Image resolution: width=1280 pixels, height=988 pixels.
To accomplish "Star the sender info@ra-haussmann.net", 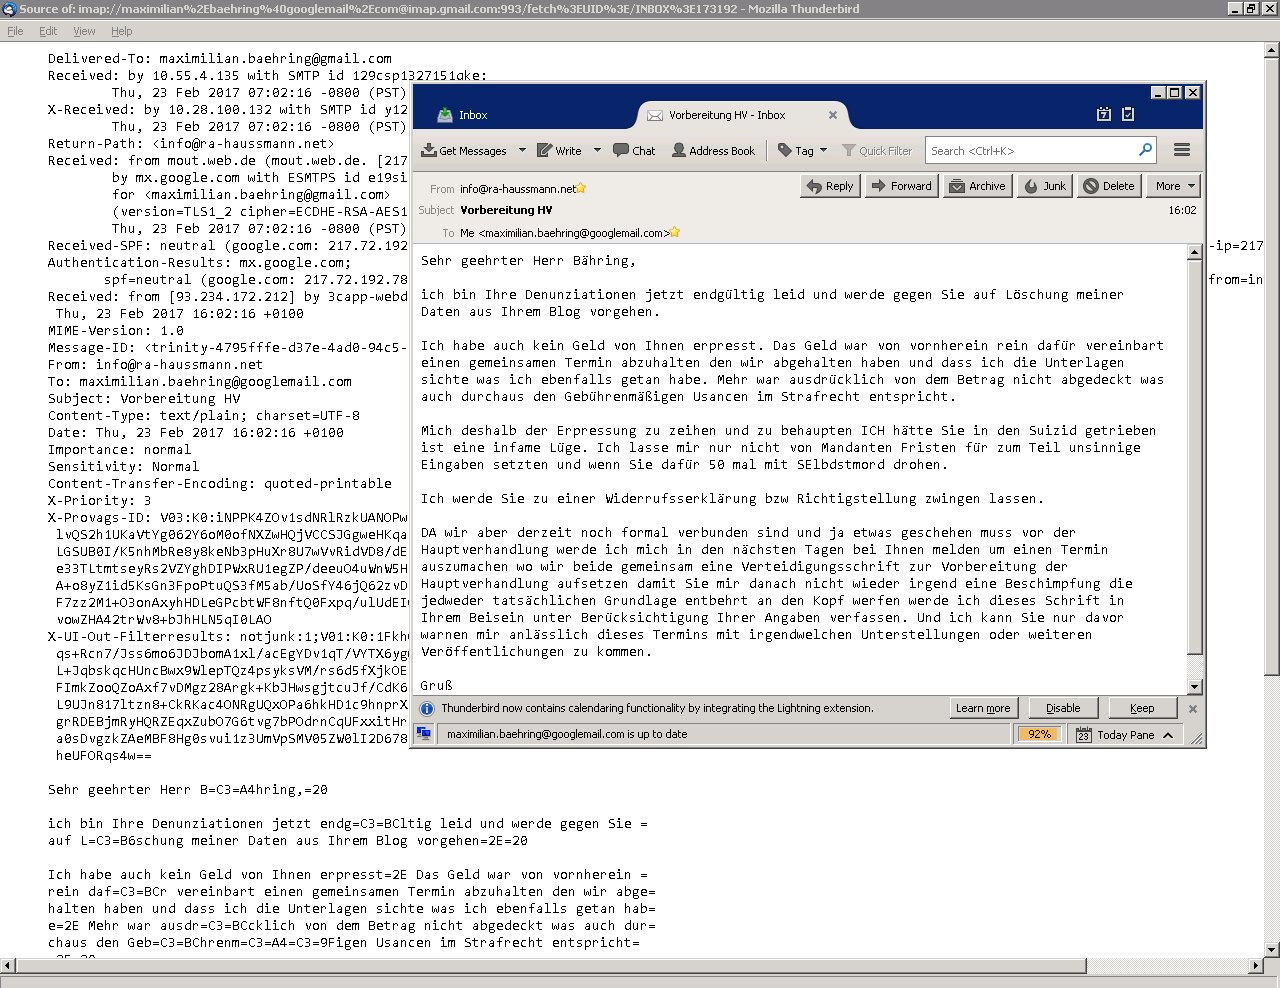I will [581, 188].
